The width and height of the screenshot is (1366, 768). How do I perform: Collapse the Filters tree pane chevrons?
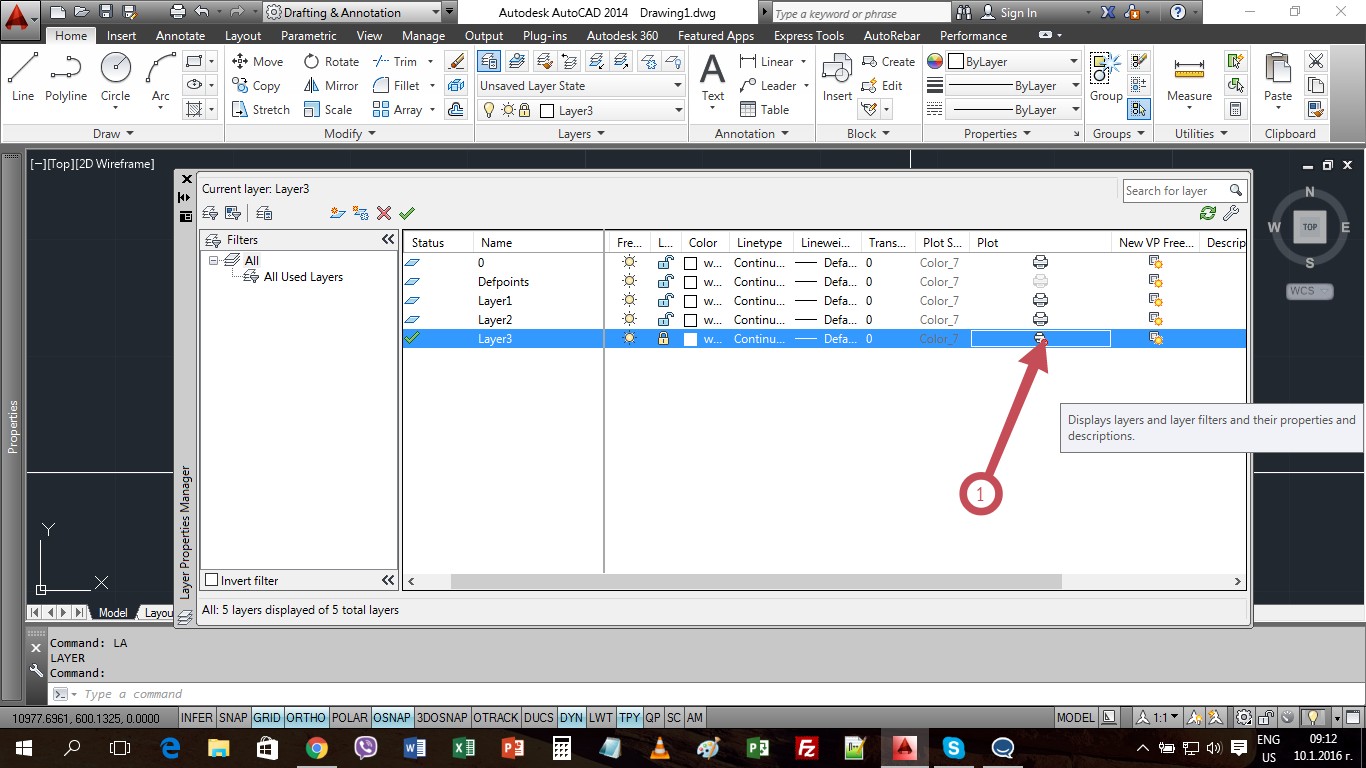[388, 240]
